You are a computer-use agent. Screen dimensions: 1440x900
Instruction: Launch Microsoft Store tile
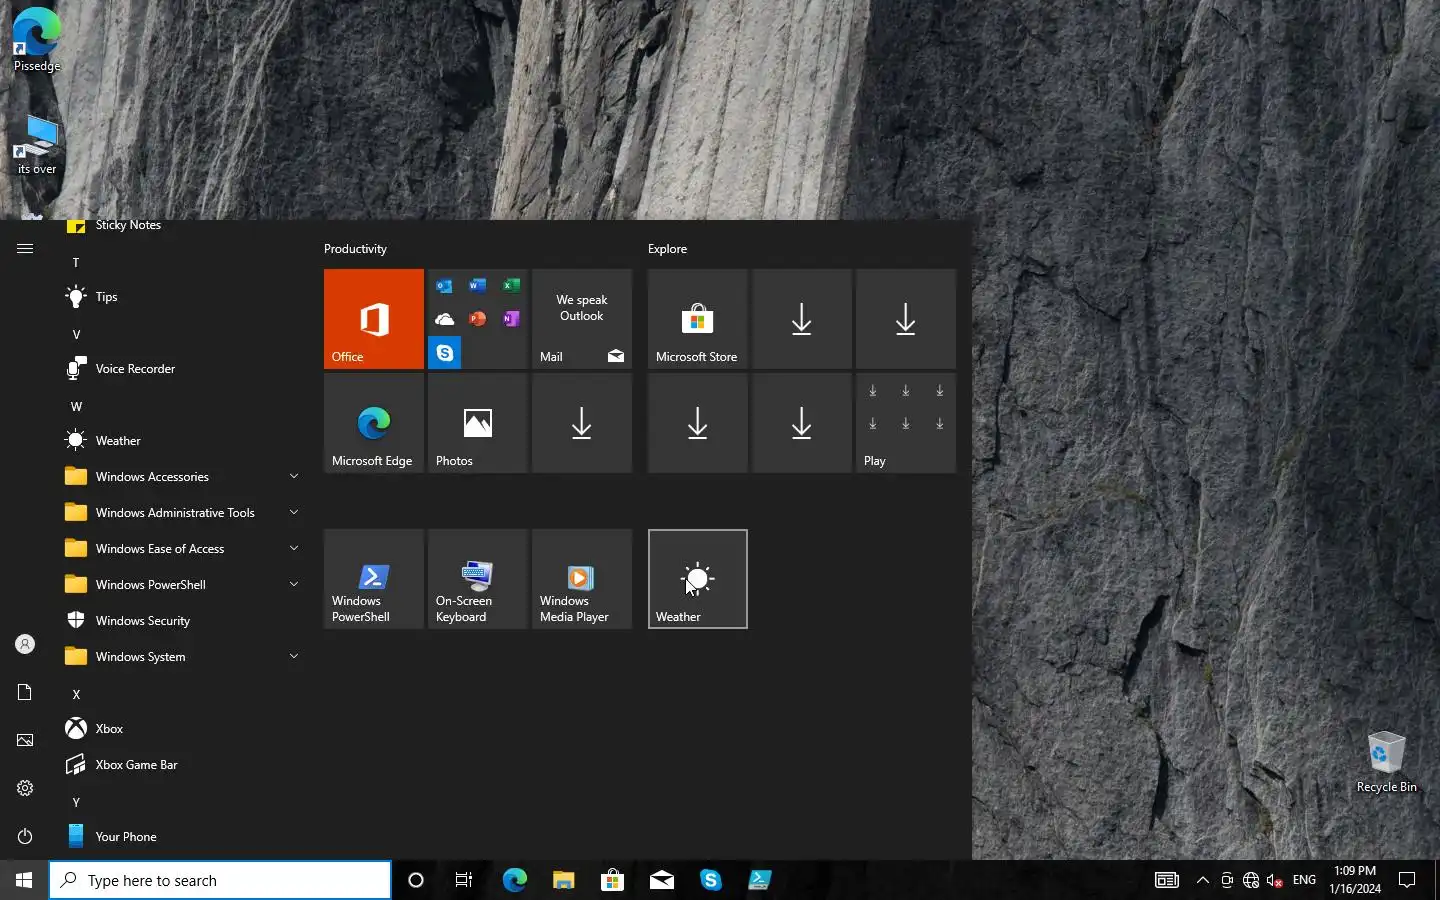(x=697, y=319)
